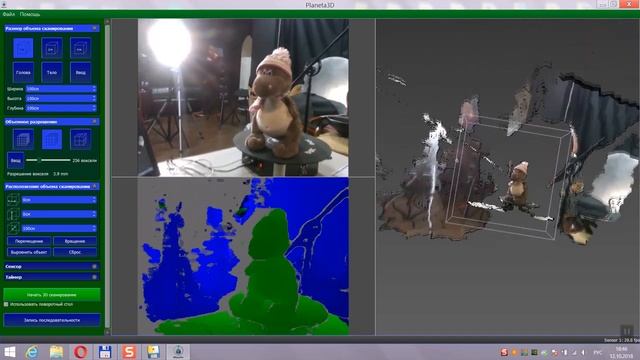
Task: Open the first position offset dropdown
Action: click(x=59, y=200)
